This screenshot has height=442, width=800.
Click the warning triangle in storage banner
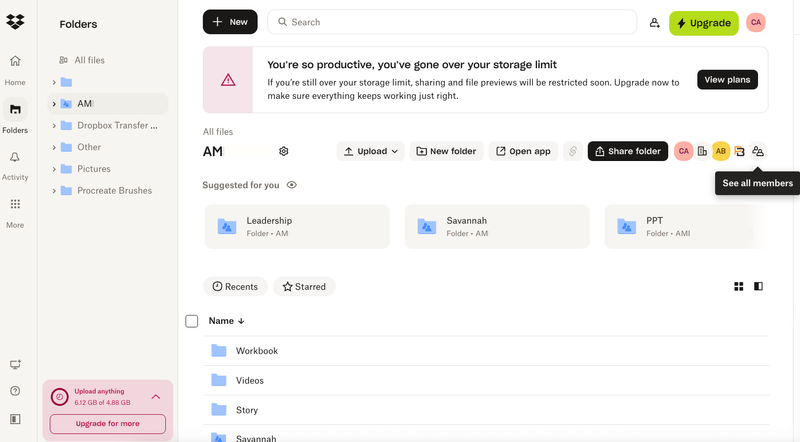(x=228, y=80)
